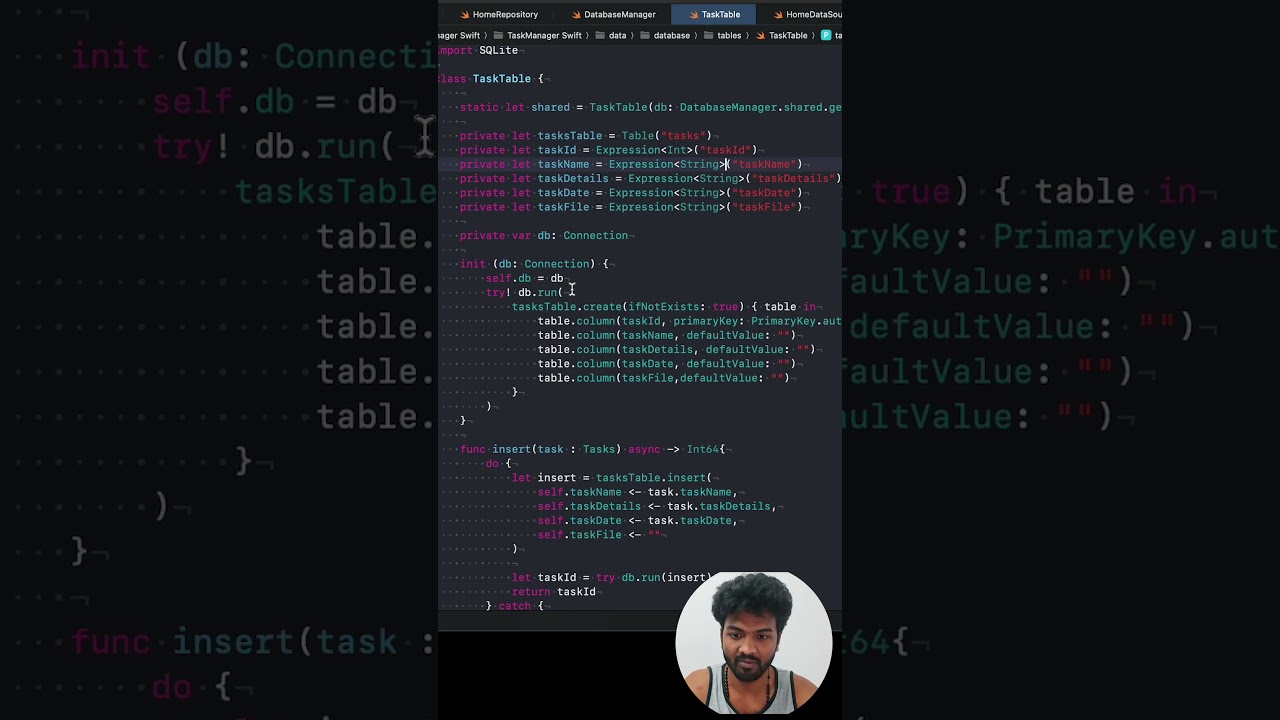This screenshot has height=720, width=1280.
Task: Open the TaskManager Swift folder breadcrumb
Action: (x=536, y=35)
